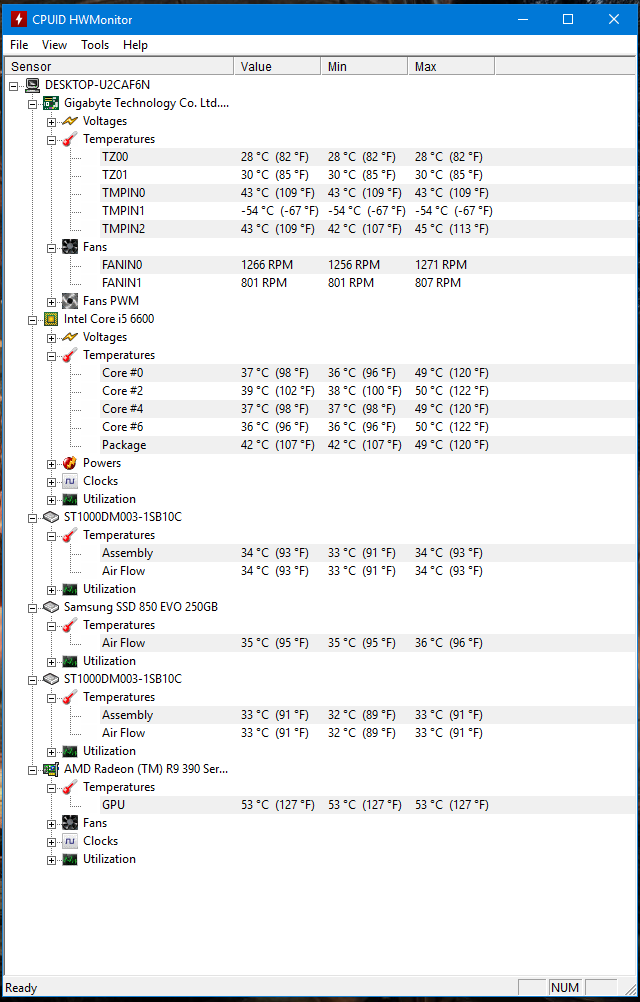The height and width of the screenshot is (1002, 640).
Task: Click the Gigabyte motherboard icon
Action: coord(52,103)
